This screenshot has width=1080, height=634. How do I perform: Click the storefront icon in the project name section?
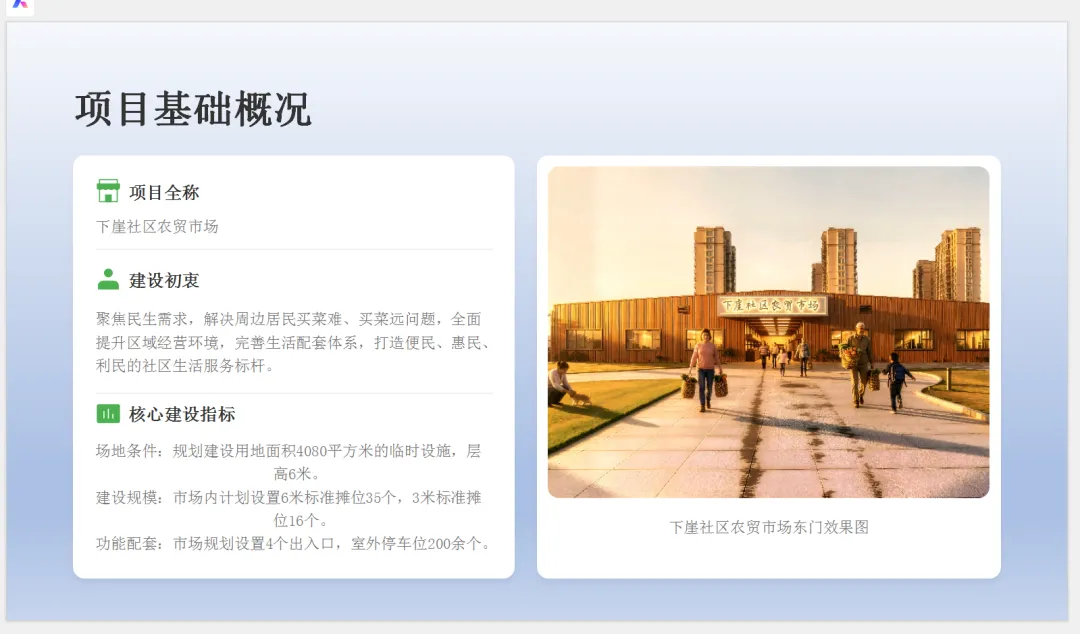coord(110,192)
